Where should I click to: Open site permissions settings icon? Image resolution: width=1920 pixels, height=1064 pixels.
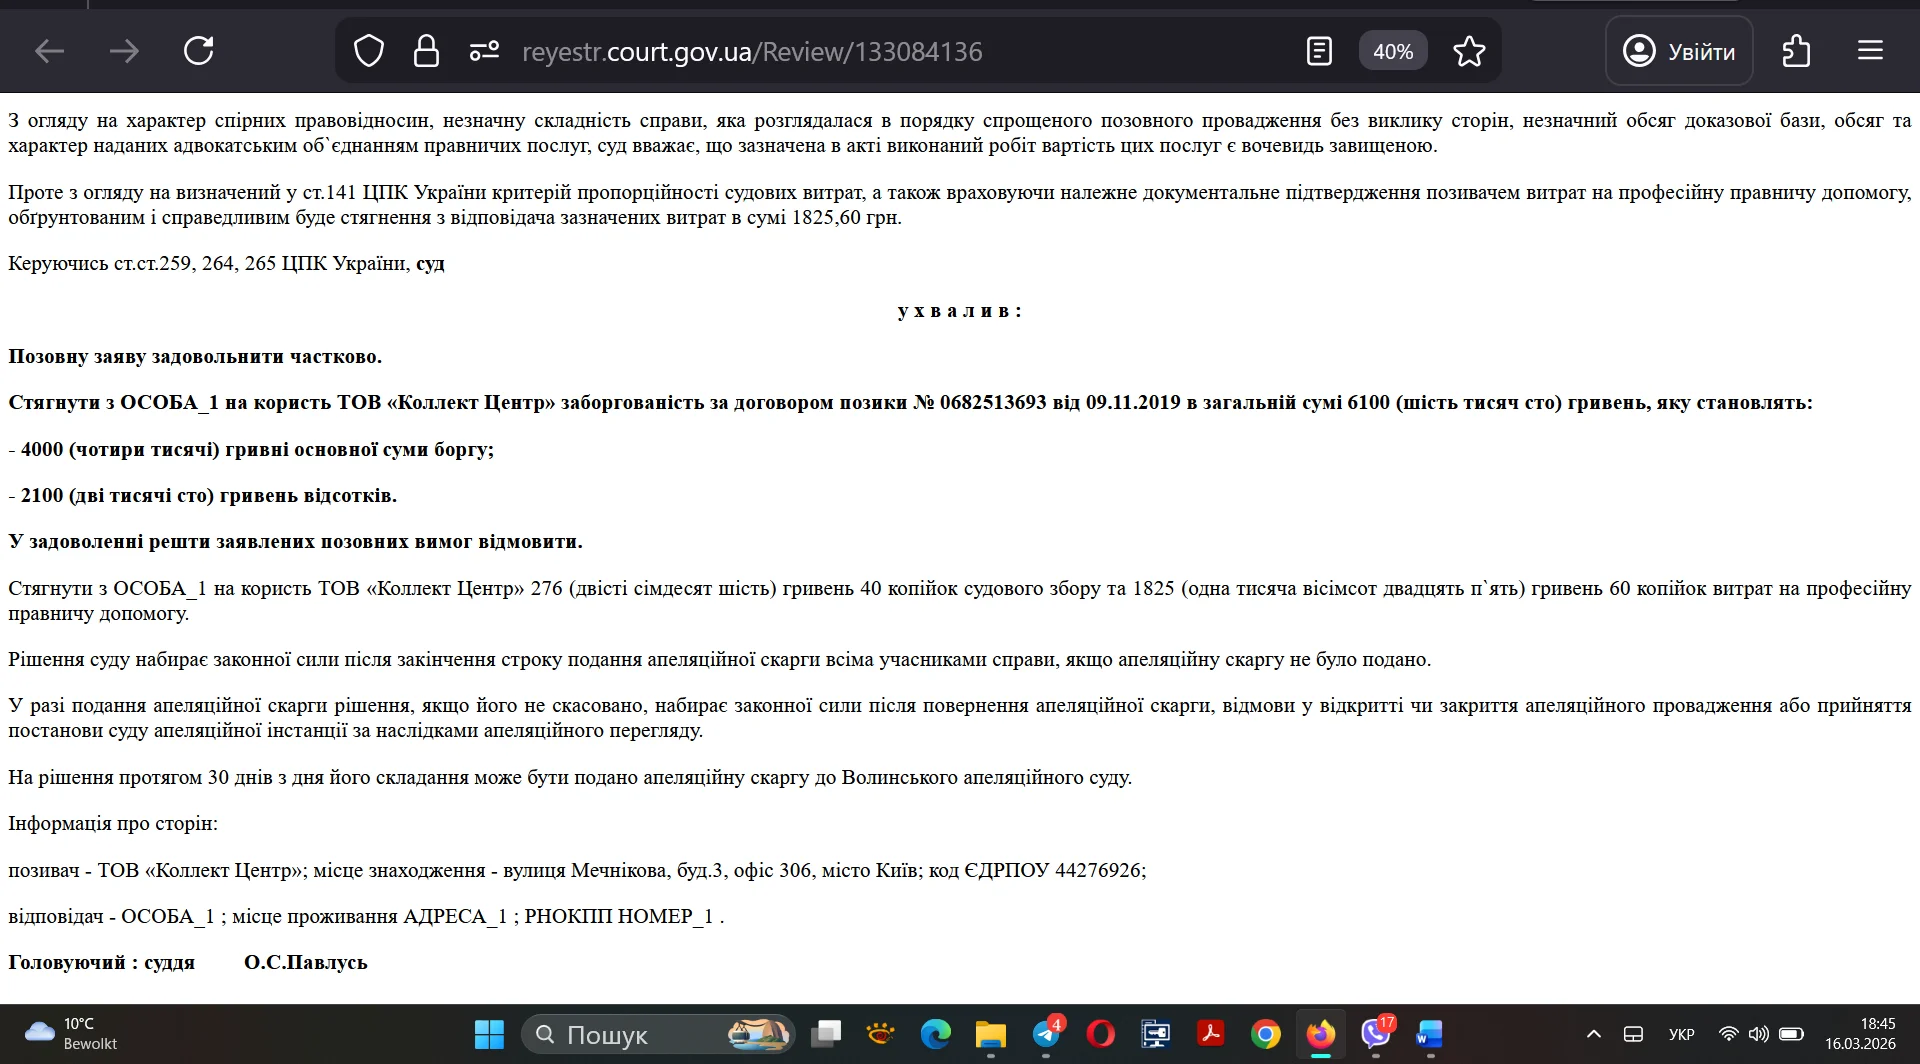click(484, 51)
